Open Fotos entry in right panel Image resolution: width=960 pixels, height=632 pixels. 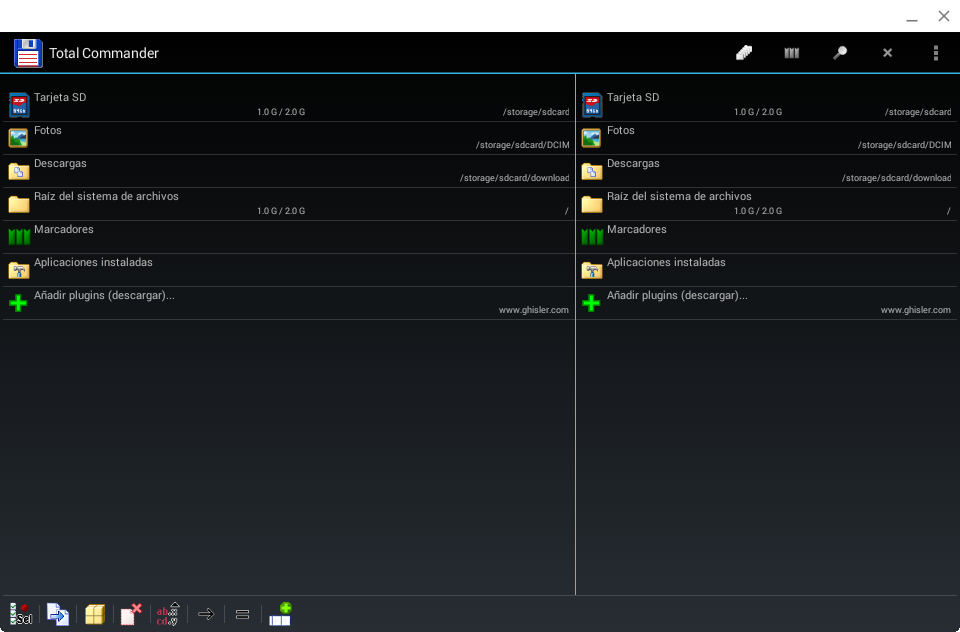[x=767, y=138]
